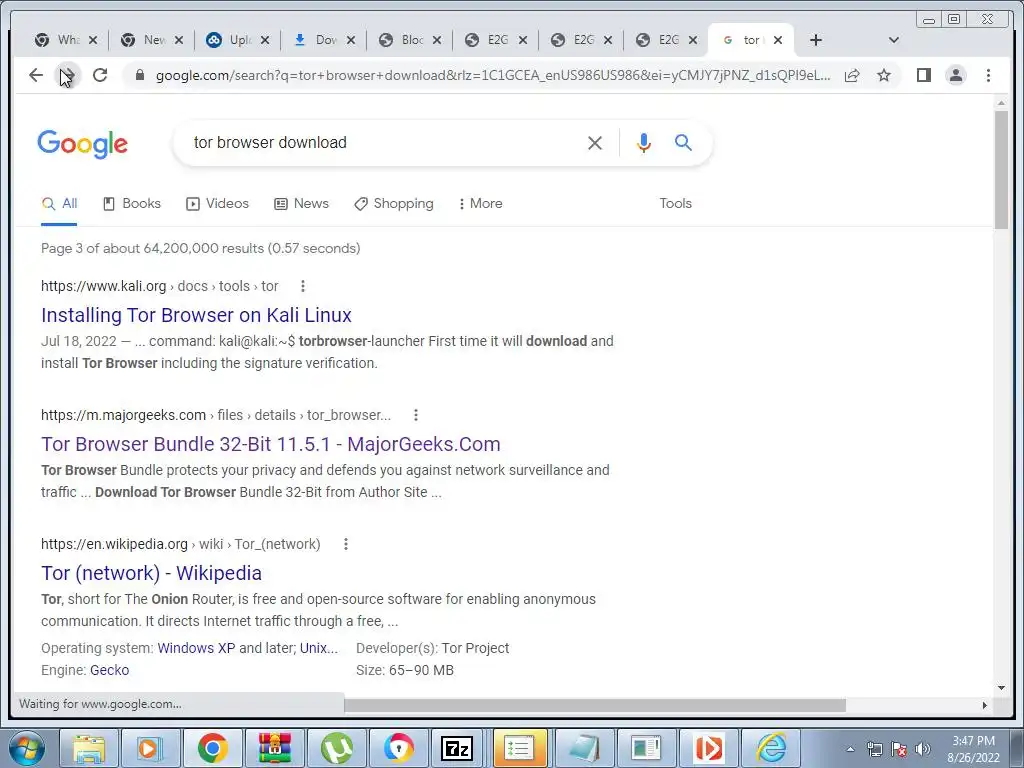Open Tor (network) - Wikipedia link
This screenshot has height=768, width=1024.
[151, 573]
